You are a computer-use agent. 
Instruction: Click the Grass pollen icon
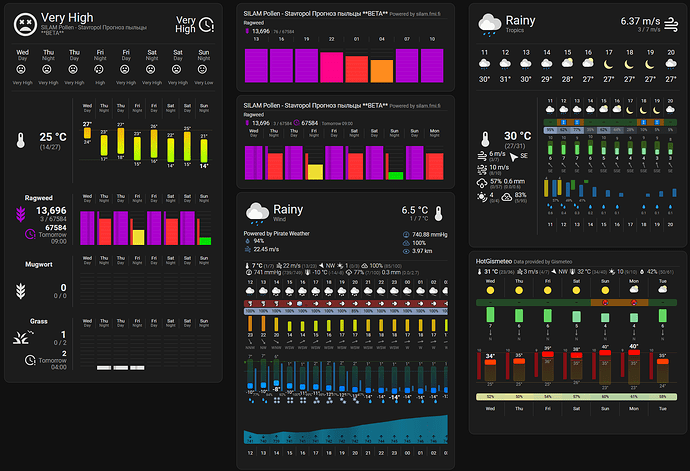click(22, 336)
